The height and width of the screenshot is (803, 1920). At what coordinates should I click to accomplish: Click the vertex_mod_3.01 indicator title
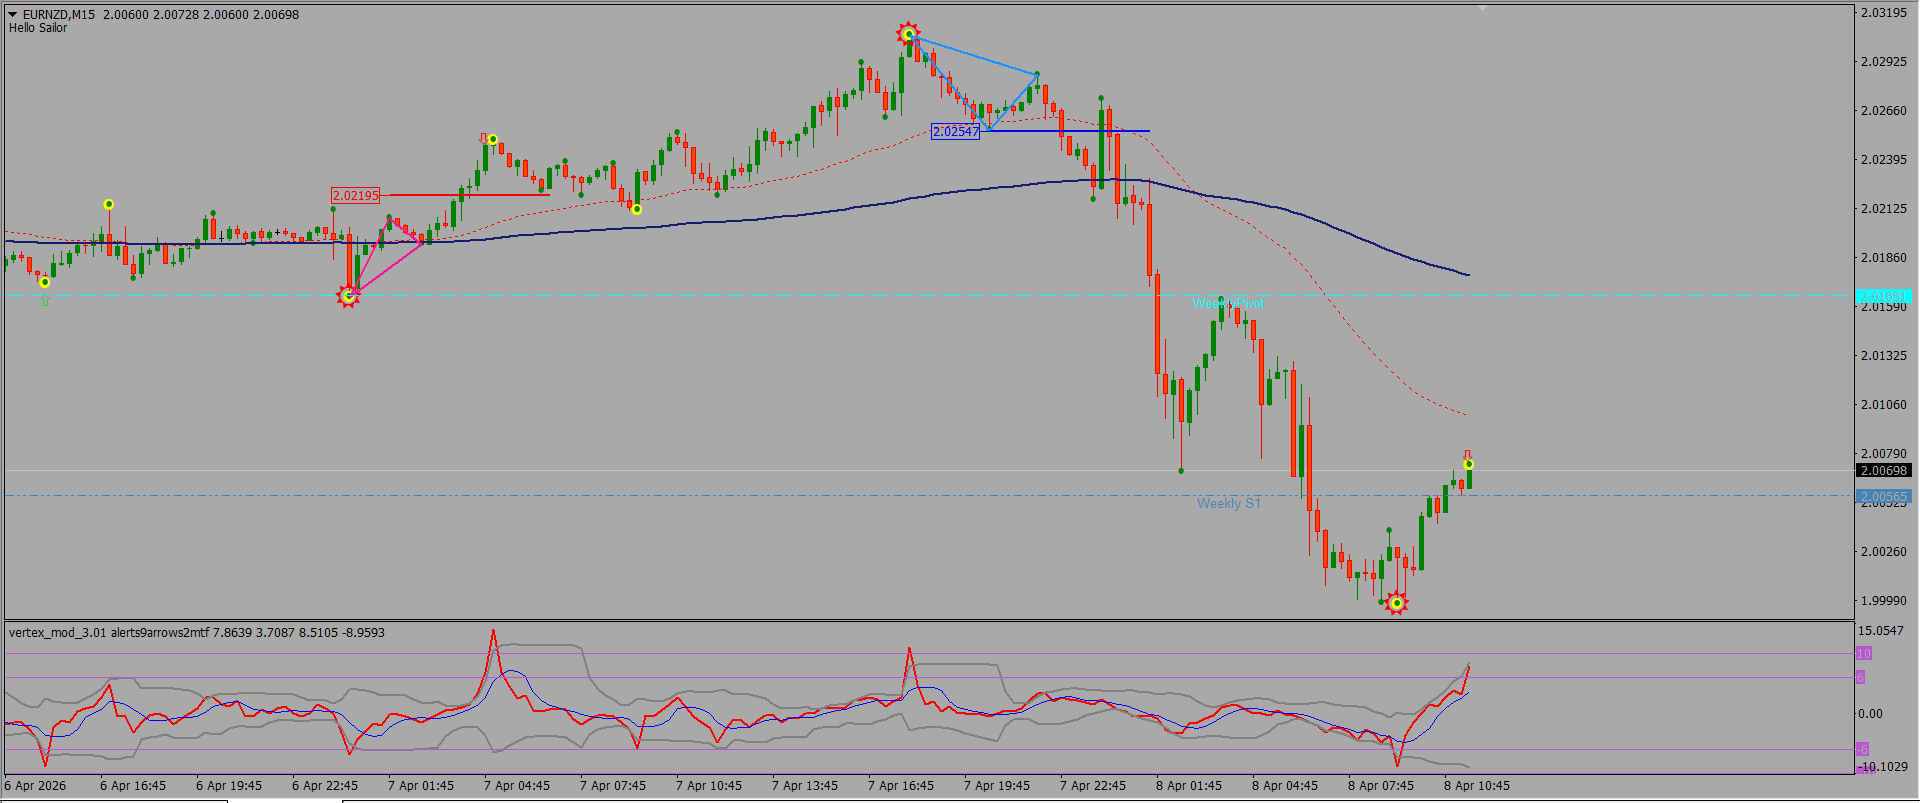tap(197, 632)
